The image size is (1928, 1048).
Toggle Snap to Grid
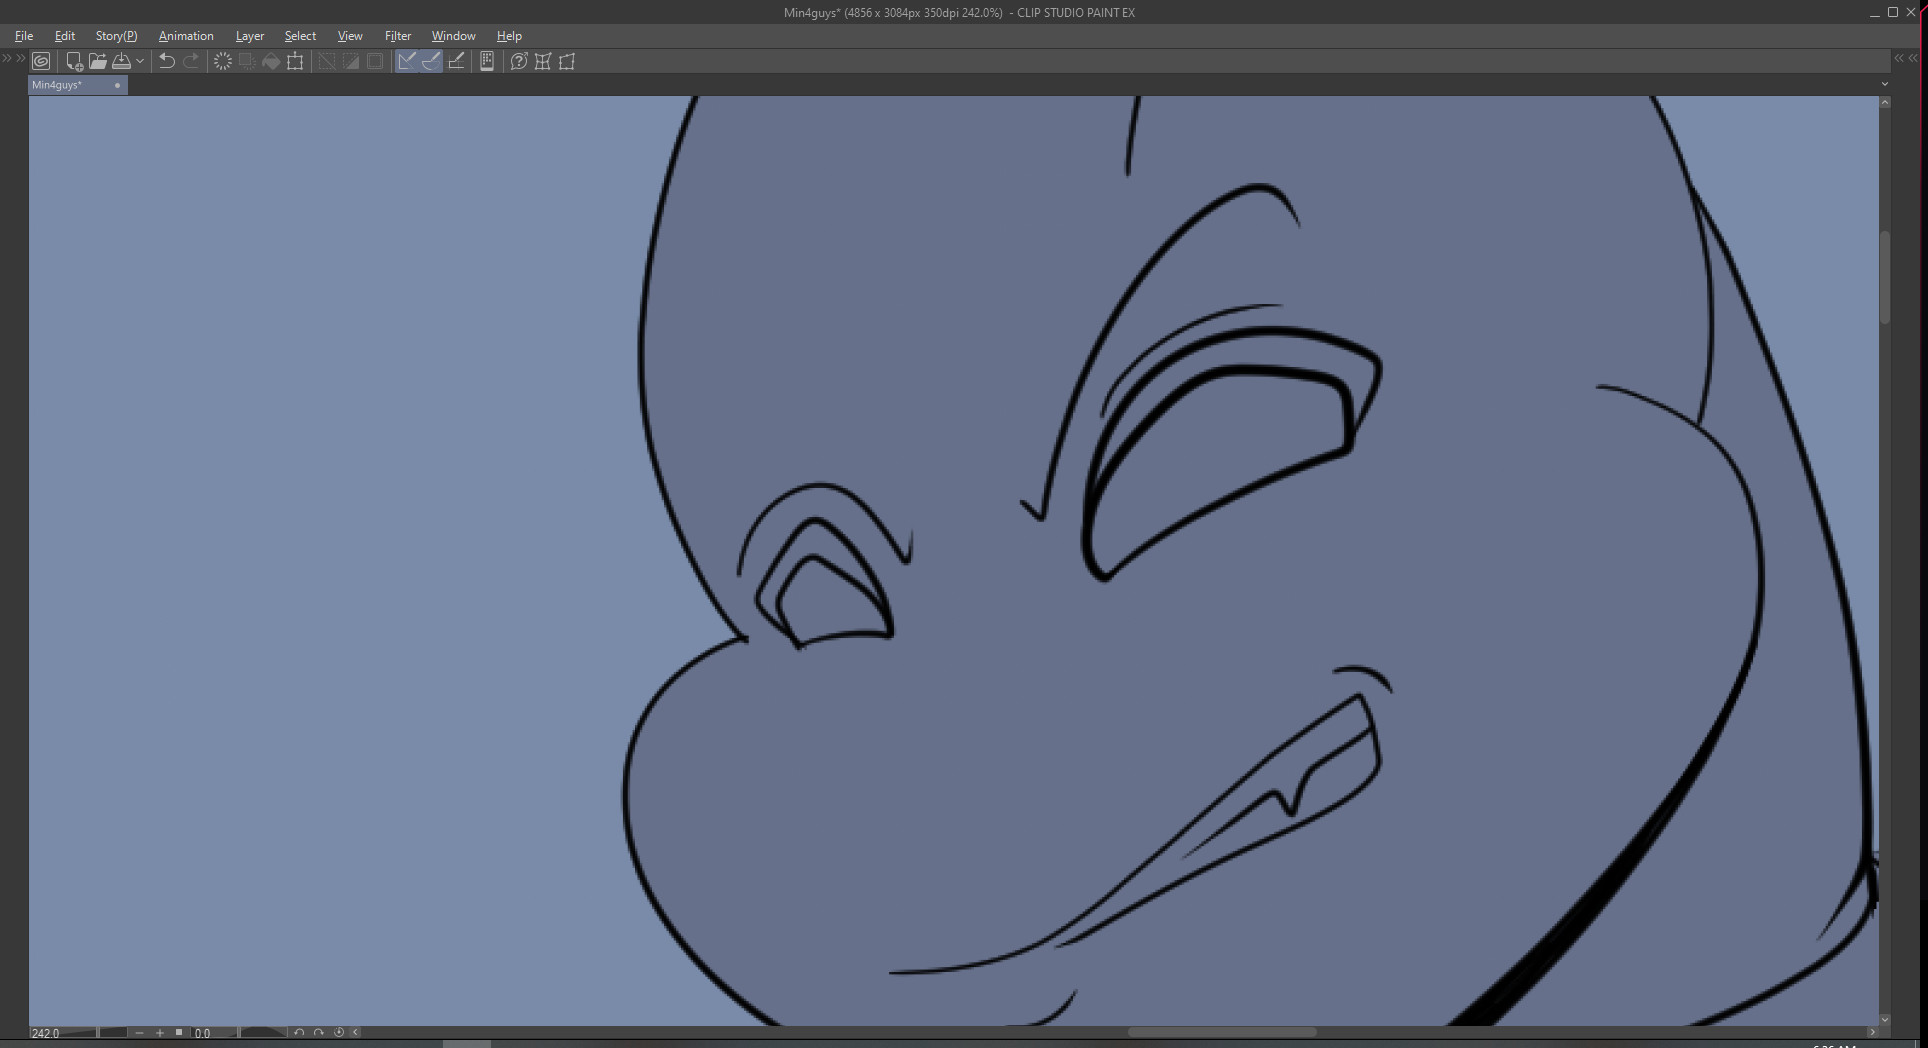[456, 61]
